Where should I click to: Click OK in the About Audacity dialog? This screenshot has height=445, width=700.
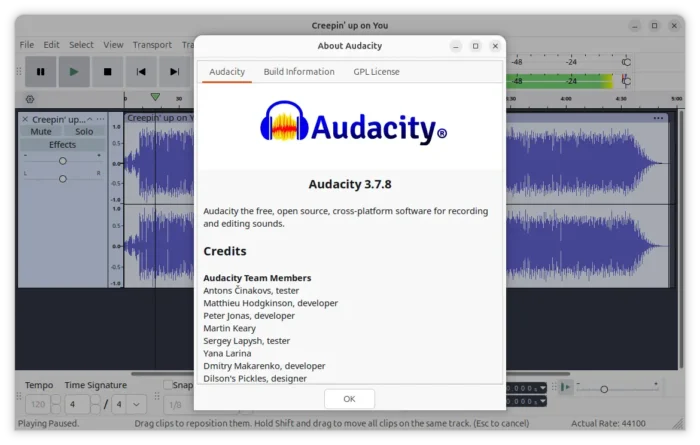[x=349, y=399]
